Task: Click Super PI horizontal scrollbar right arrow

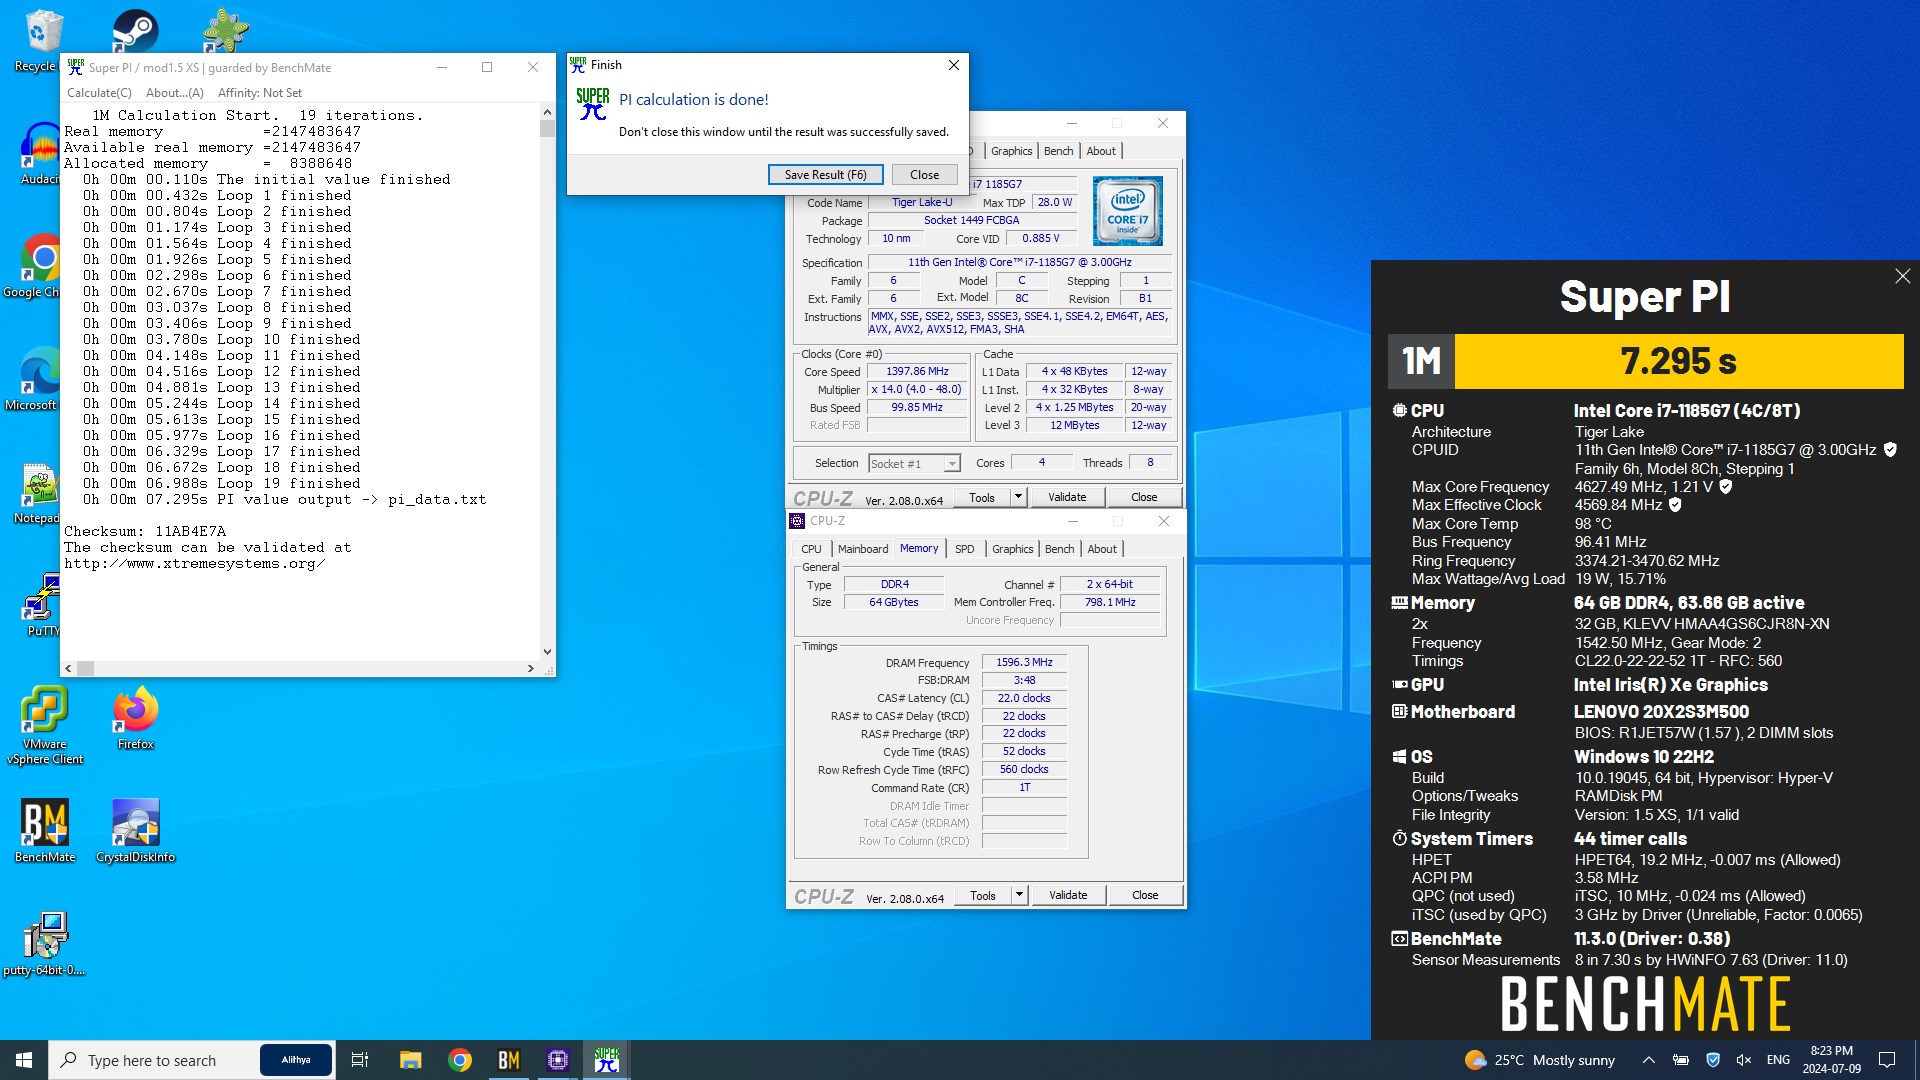Action: pyautogui.click(x=531, y=668)
